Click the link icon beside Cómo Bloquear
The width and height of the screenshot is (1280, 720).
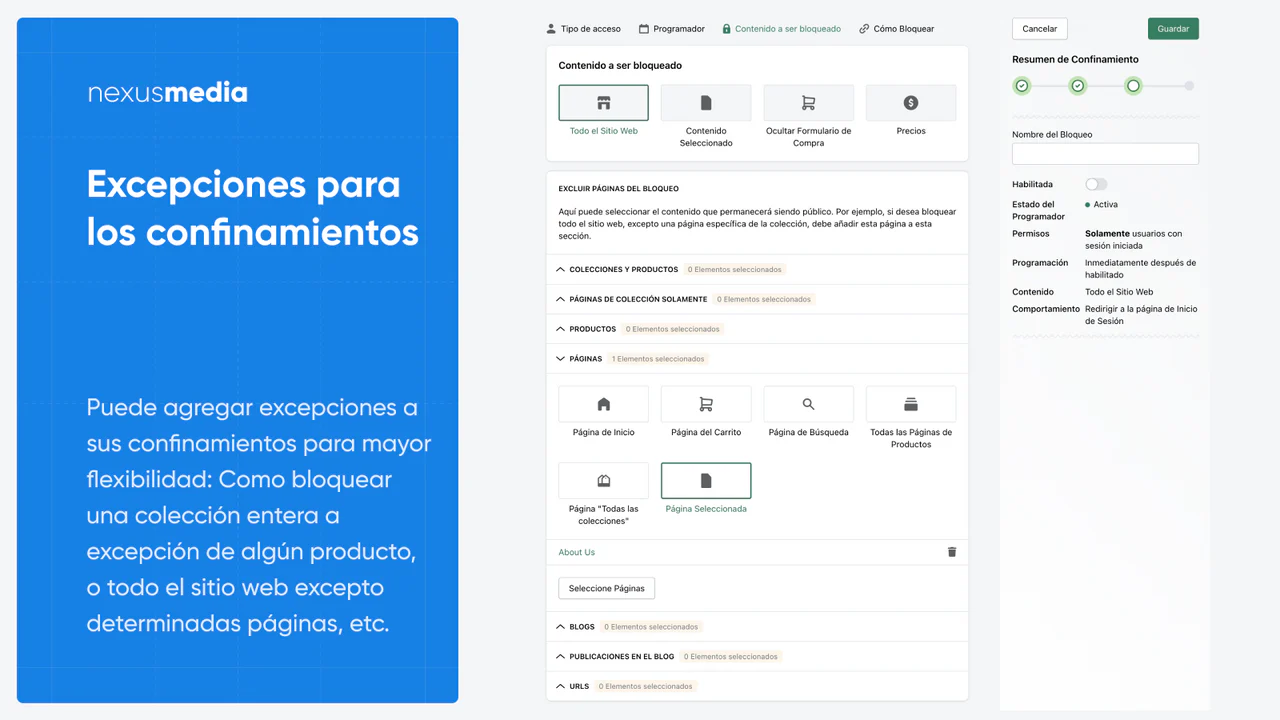pos(864,29)
